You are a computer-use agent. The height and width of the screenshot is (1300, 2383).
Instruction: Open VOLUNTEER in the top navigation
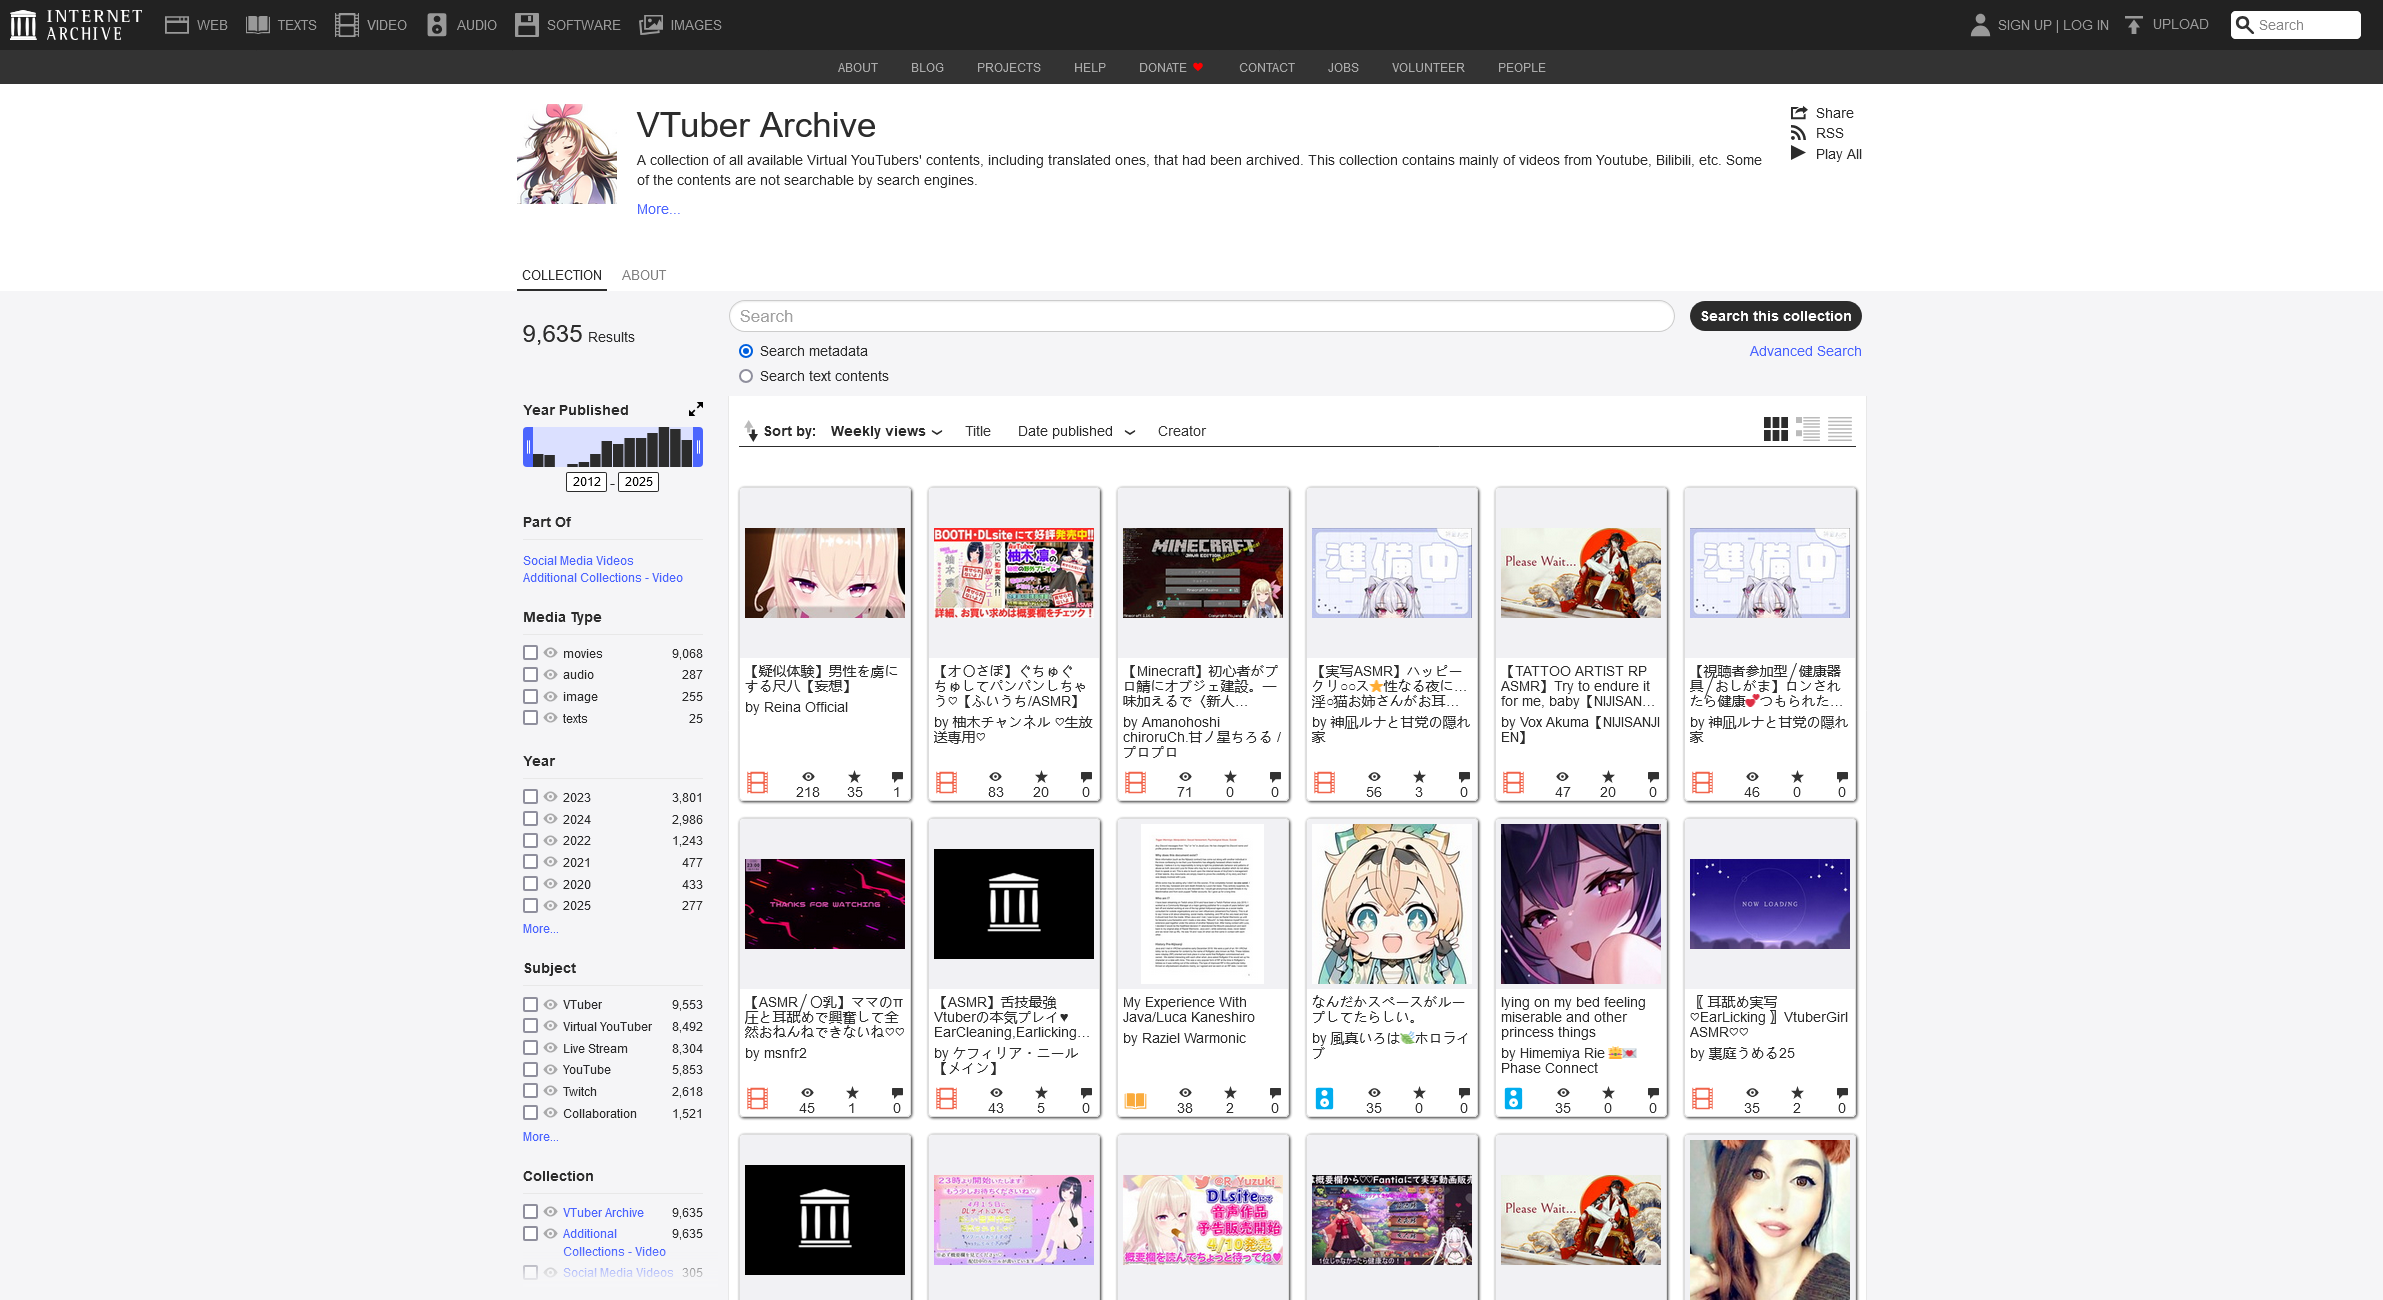coord(1428,67)
